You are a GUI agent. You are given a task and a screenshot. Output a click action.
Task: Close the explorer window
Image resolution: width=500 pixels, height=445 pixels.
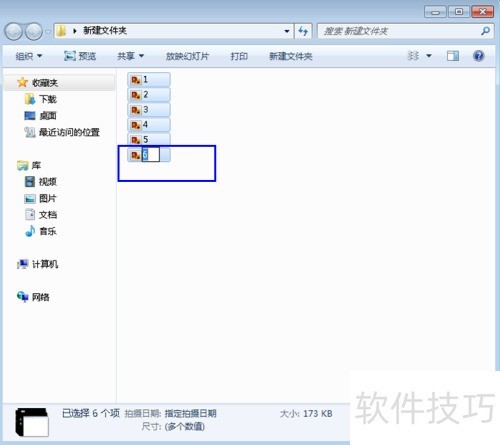(482, 12)
